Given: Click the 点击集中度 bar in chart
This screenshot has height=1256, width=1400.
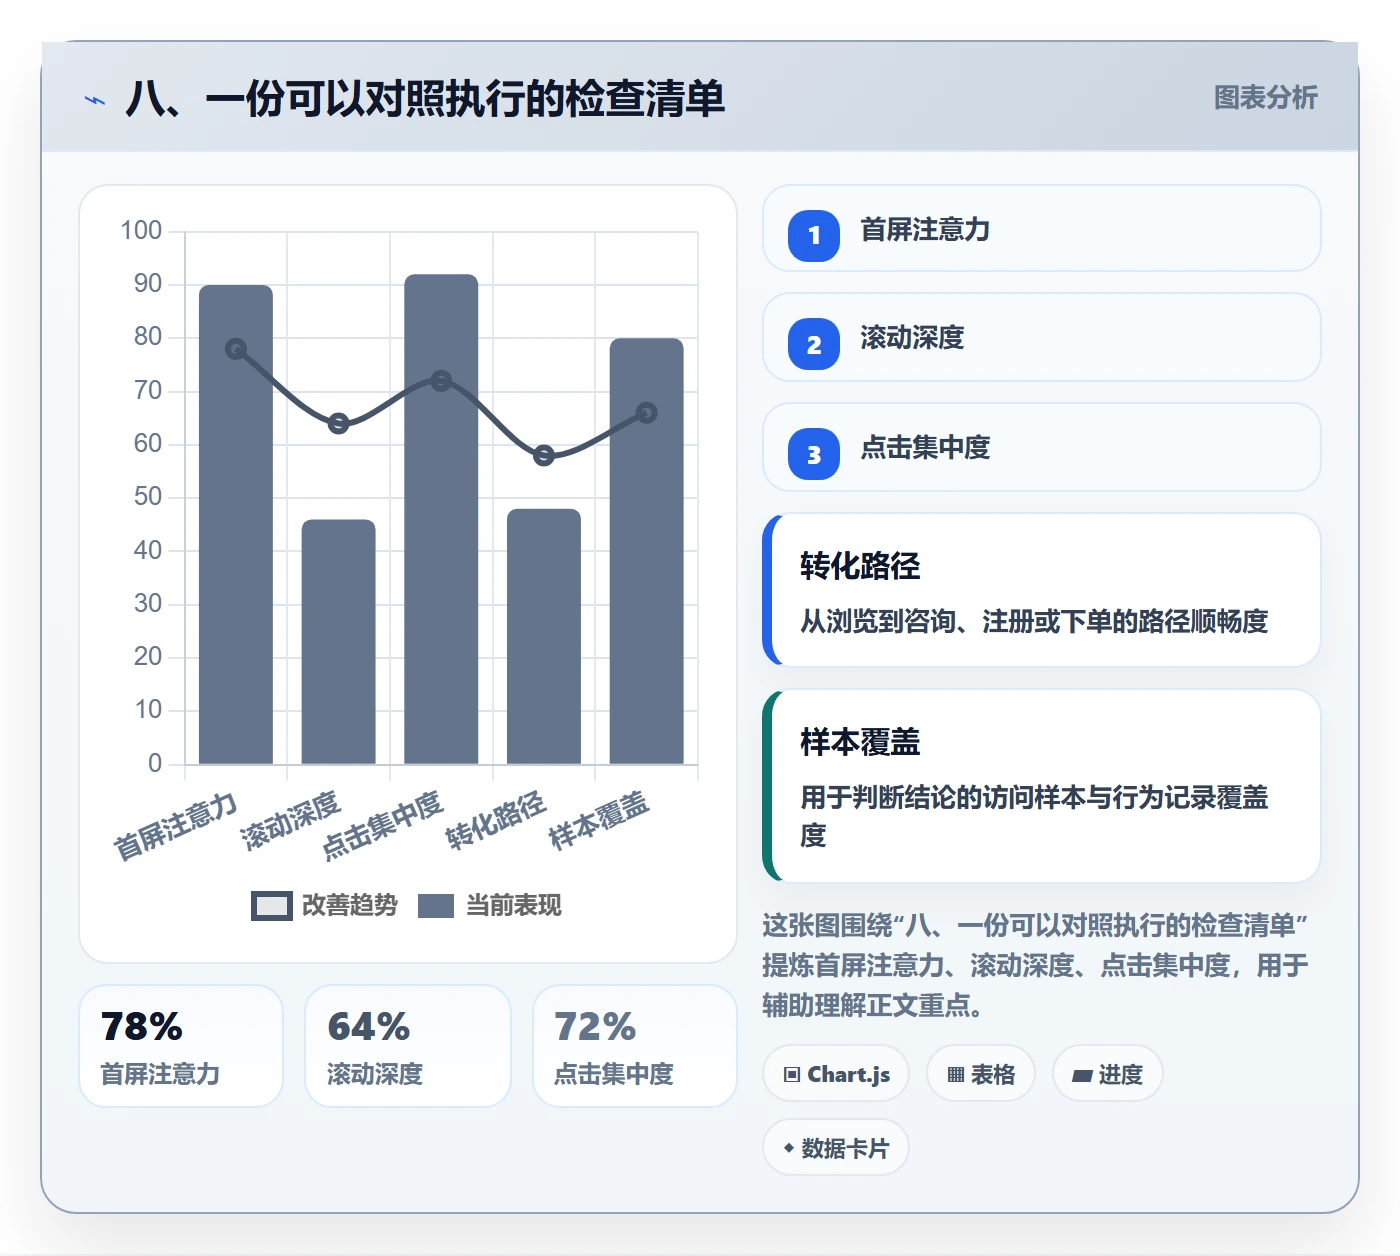Looking at the screenshot, I should [x=441, y=520].
